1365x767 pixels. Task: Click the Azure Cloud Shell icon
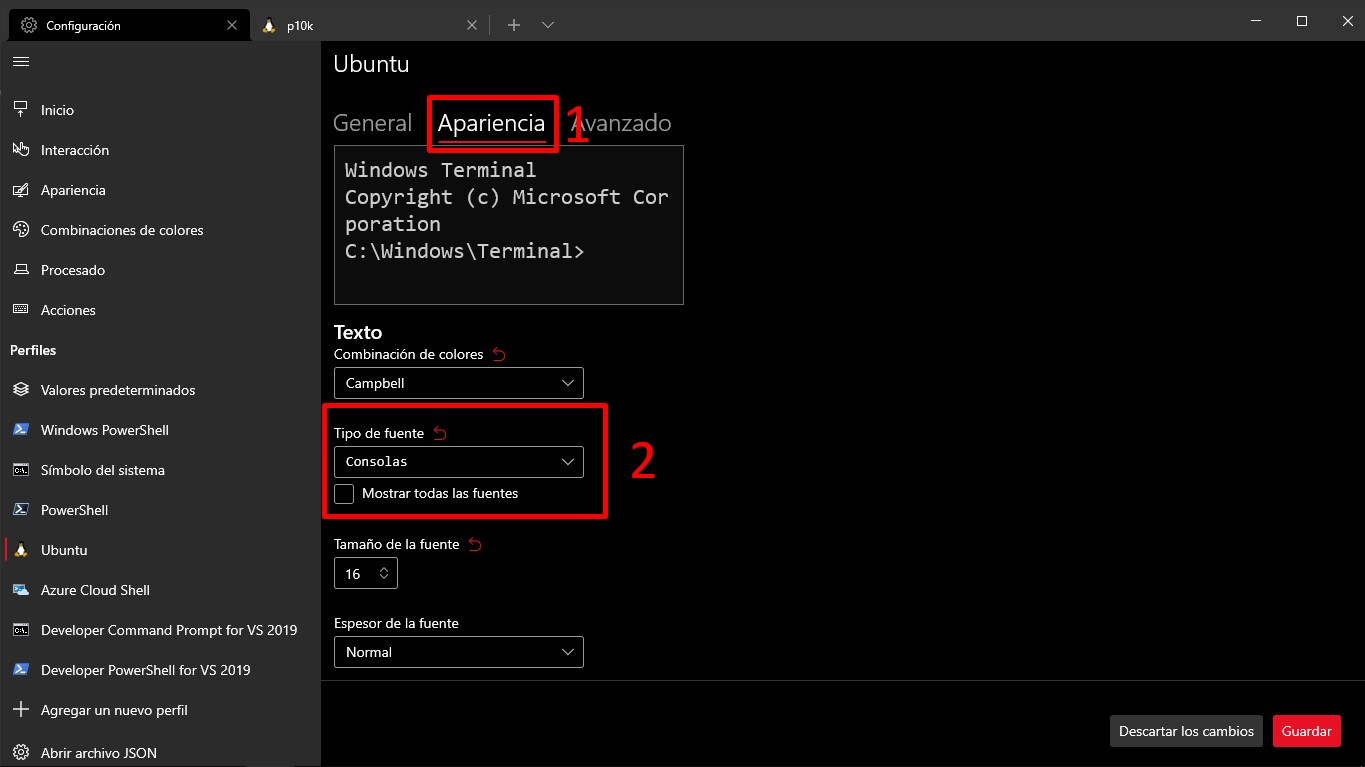click(21, 590)
